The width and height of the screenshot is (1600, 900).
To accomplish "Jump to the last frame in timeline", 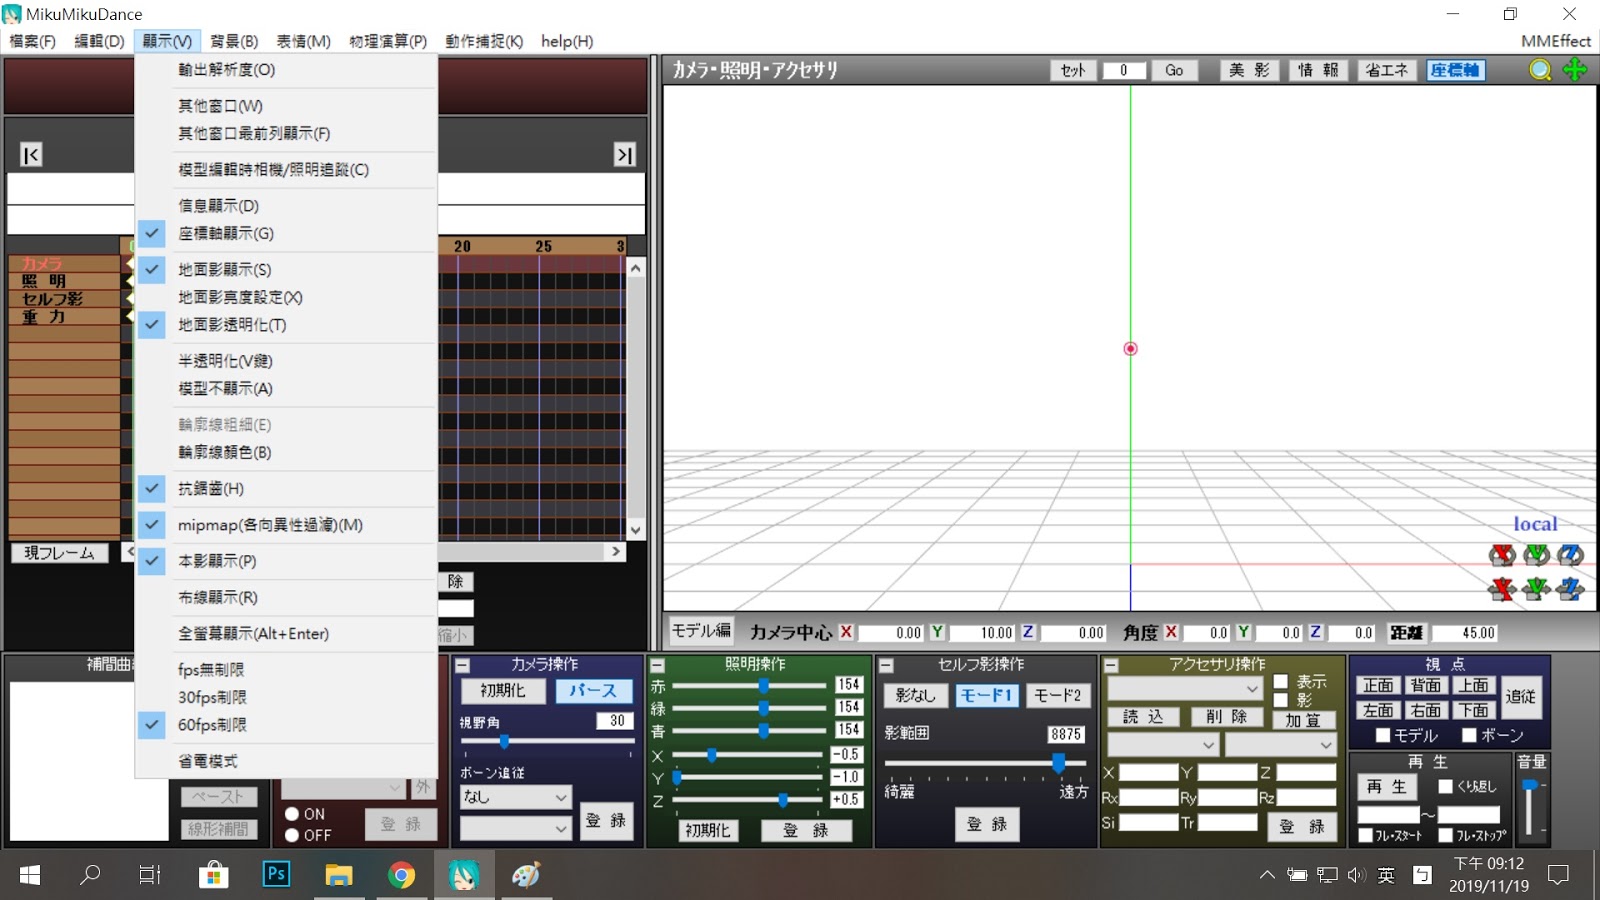I will [625, 154].
